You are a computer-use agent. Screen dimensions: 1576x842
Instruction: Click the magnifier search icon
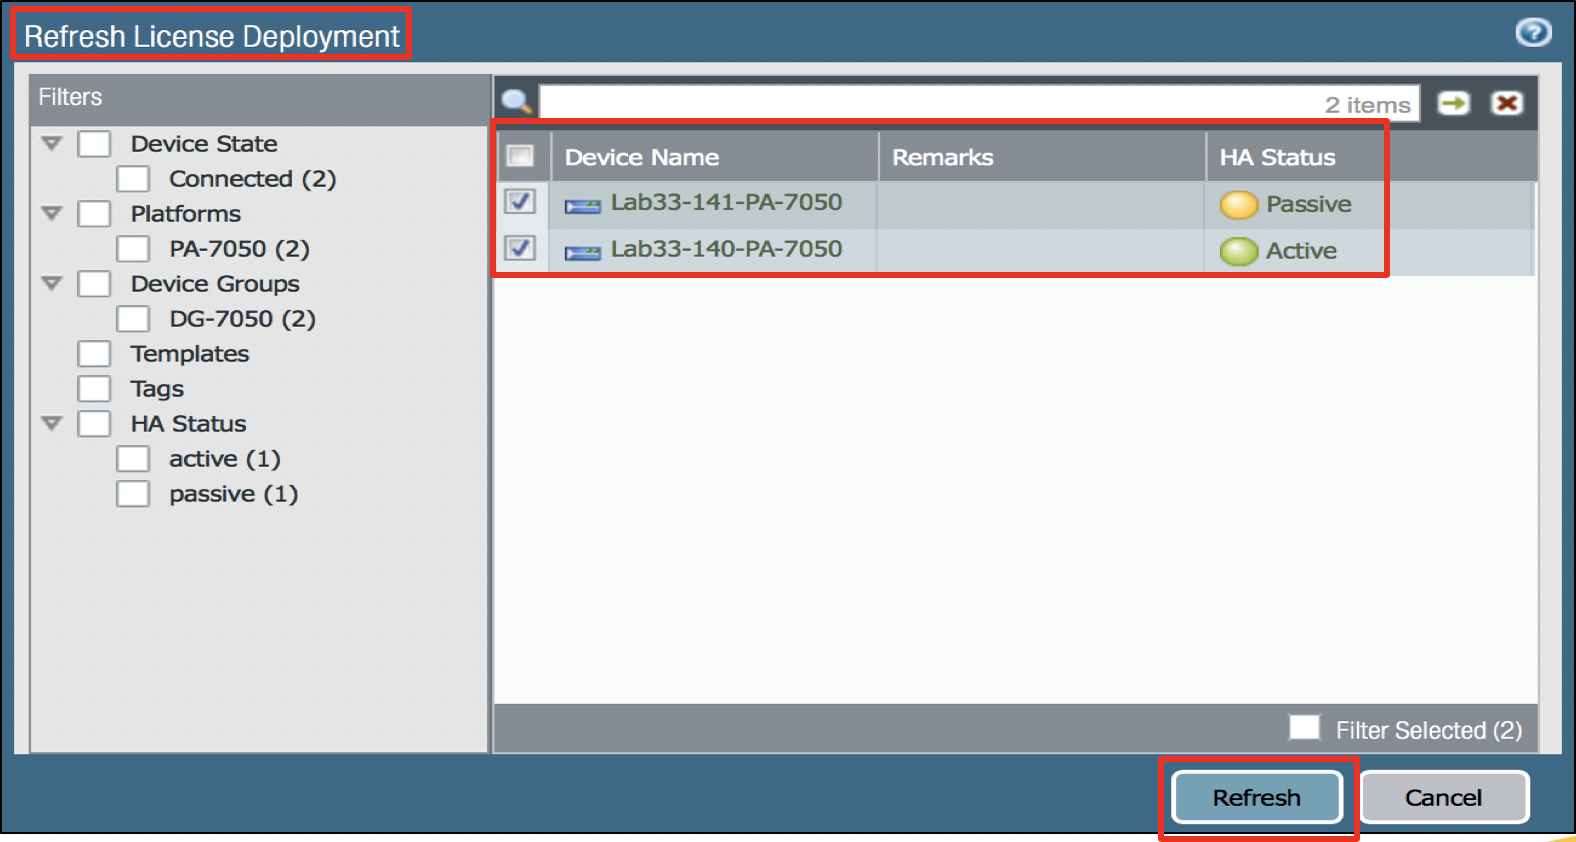click(x=516, y=102)
